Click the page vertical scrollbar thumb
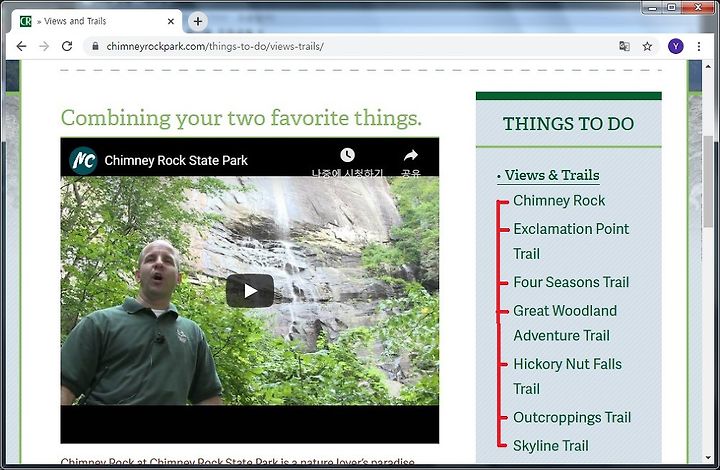720x470 pixels. click(x=708, y=181)
